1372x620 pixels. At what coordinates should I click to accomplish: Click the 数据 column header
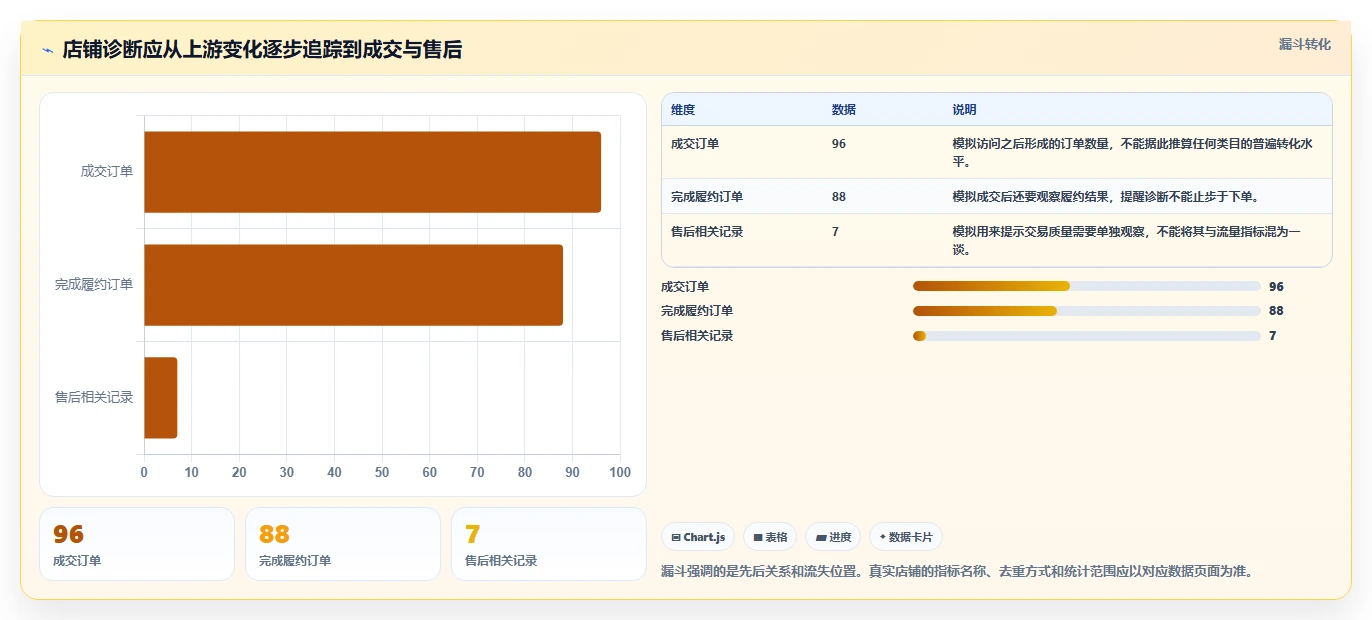pyautogui.click(x=844, y=110)
